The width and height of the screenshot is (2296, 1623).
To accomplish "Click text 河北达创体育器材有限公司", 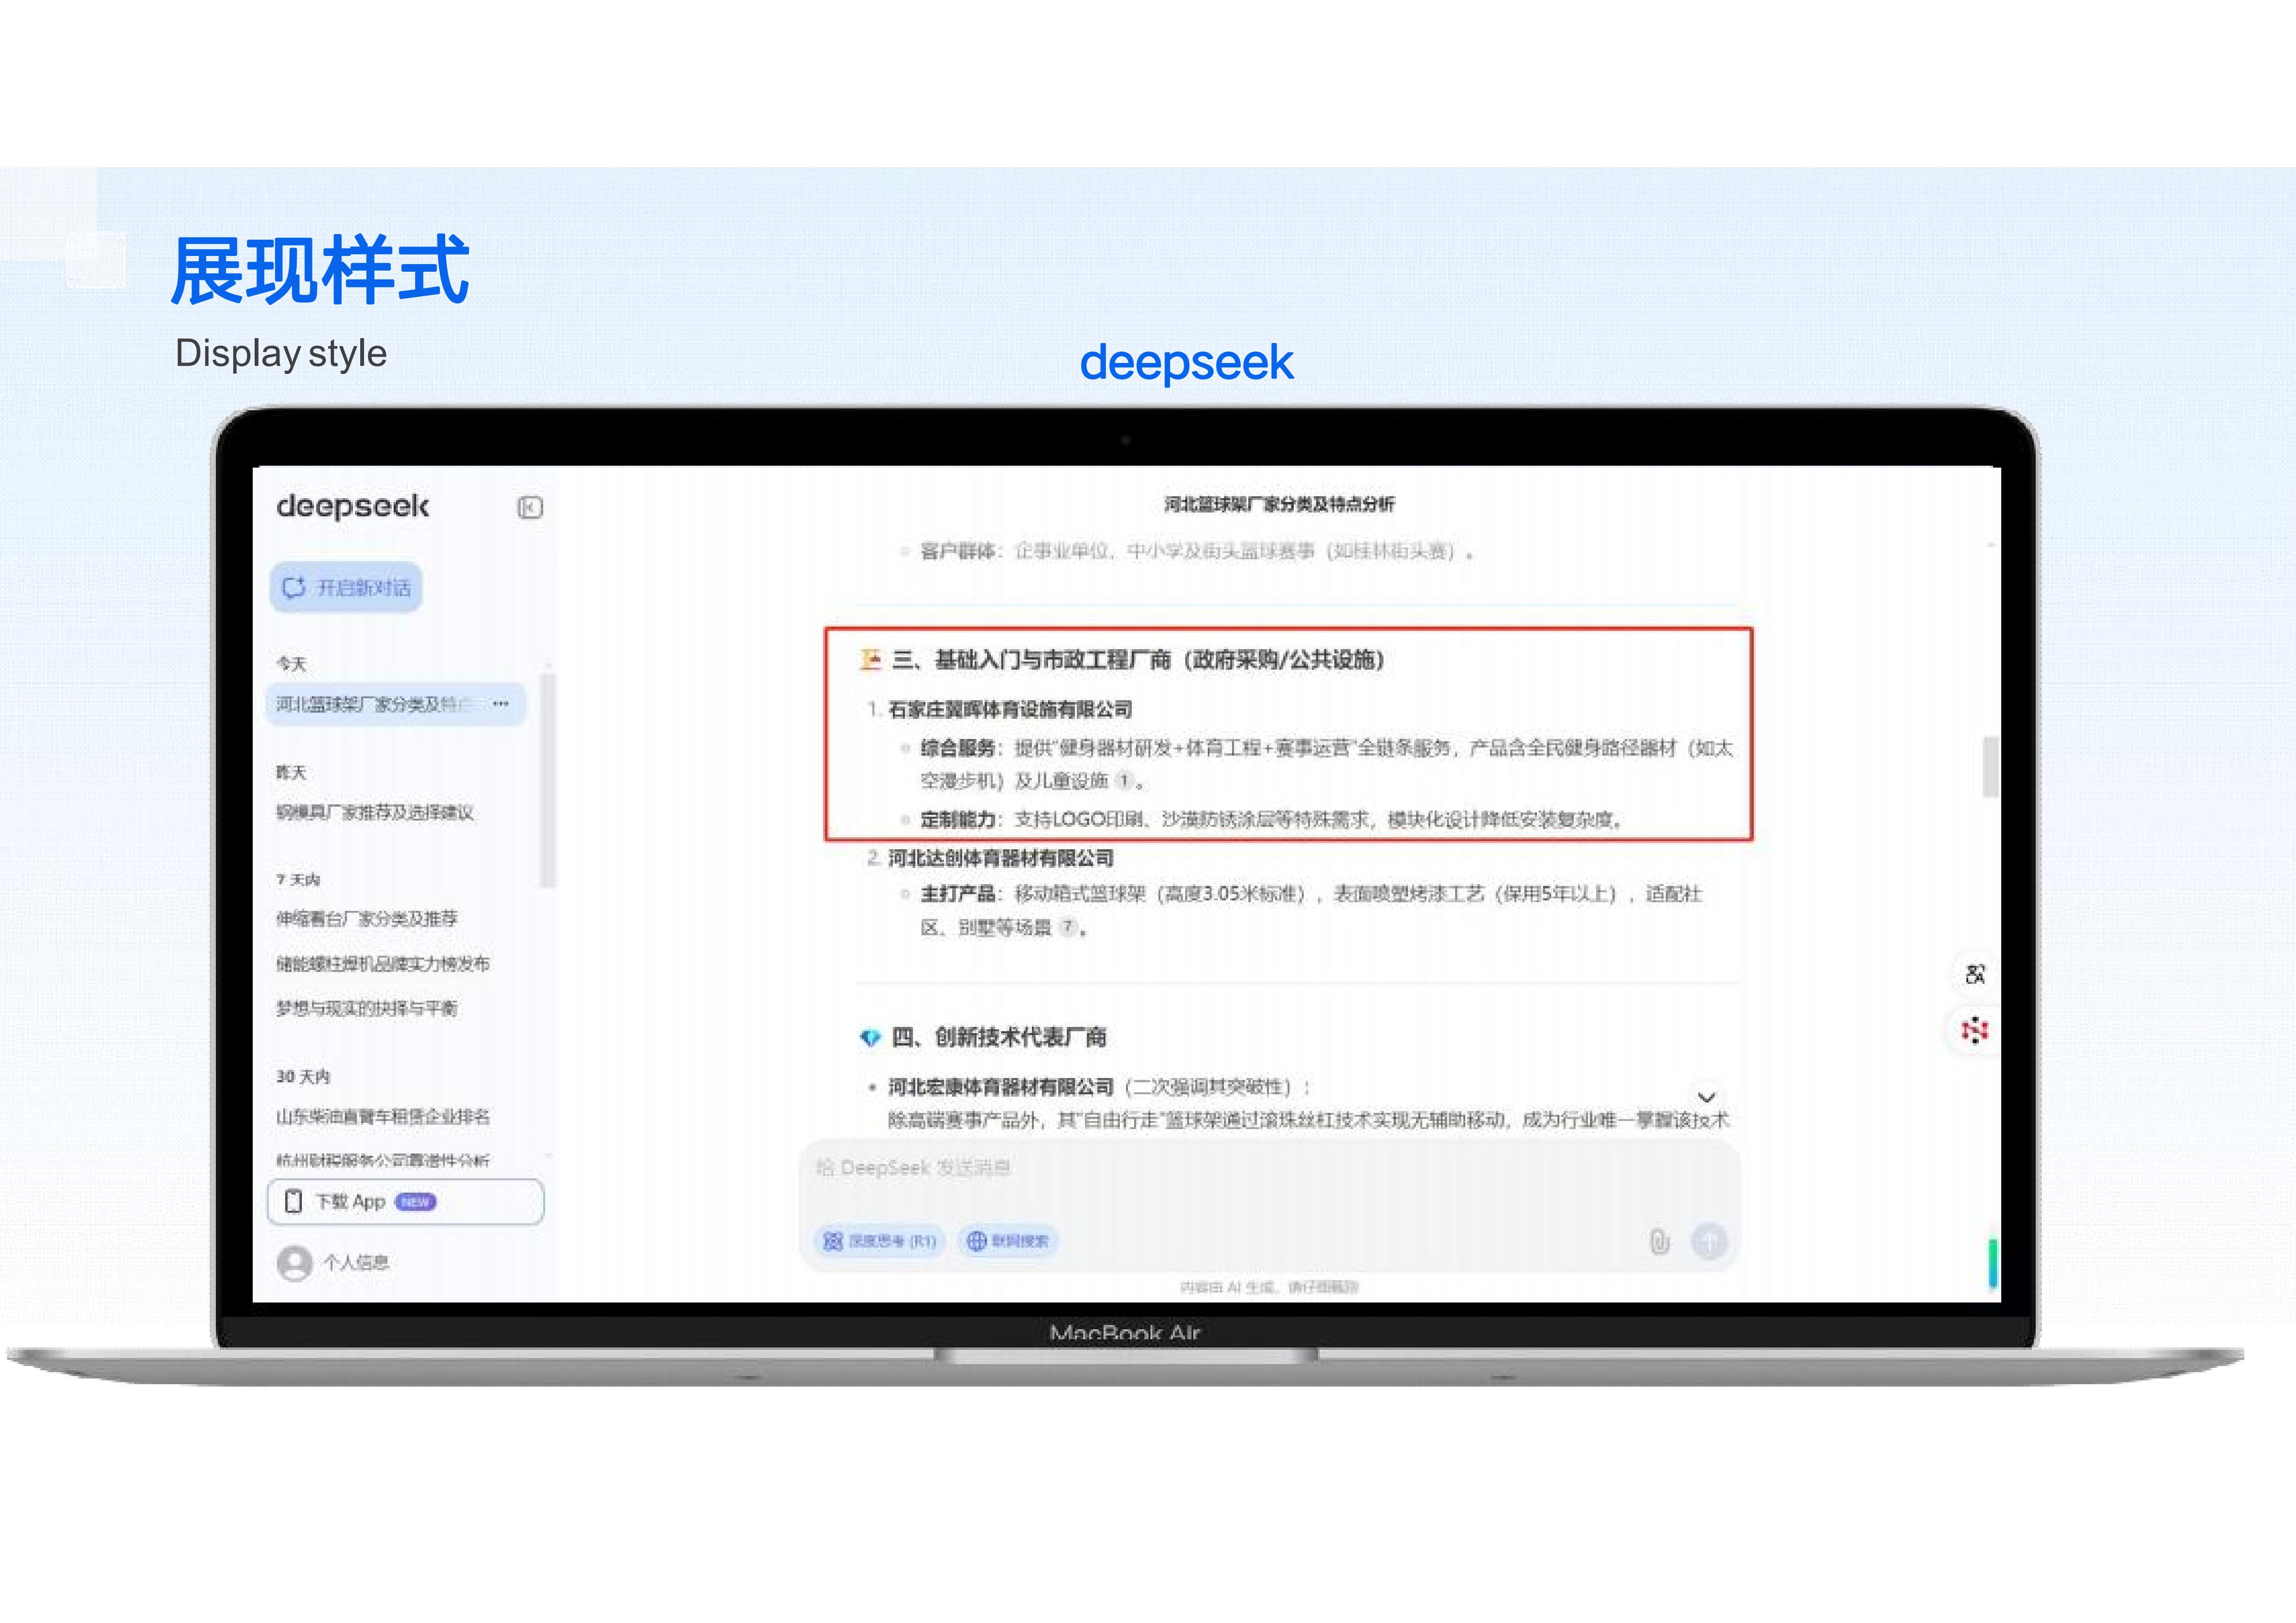I will [x=1001, y=858].
